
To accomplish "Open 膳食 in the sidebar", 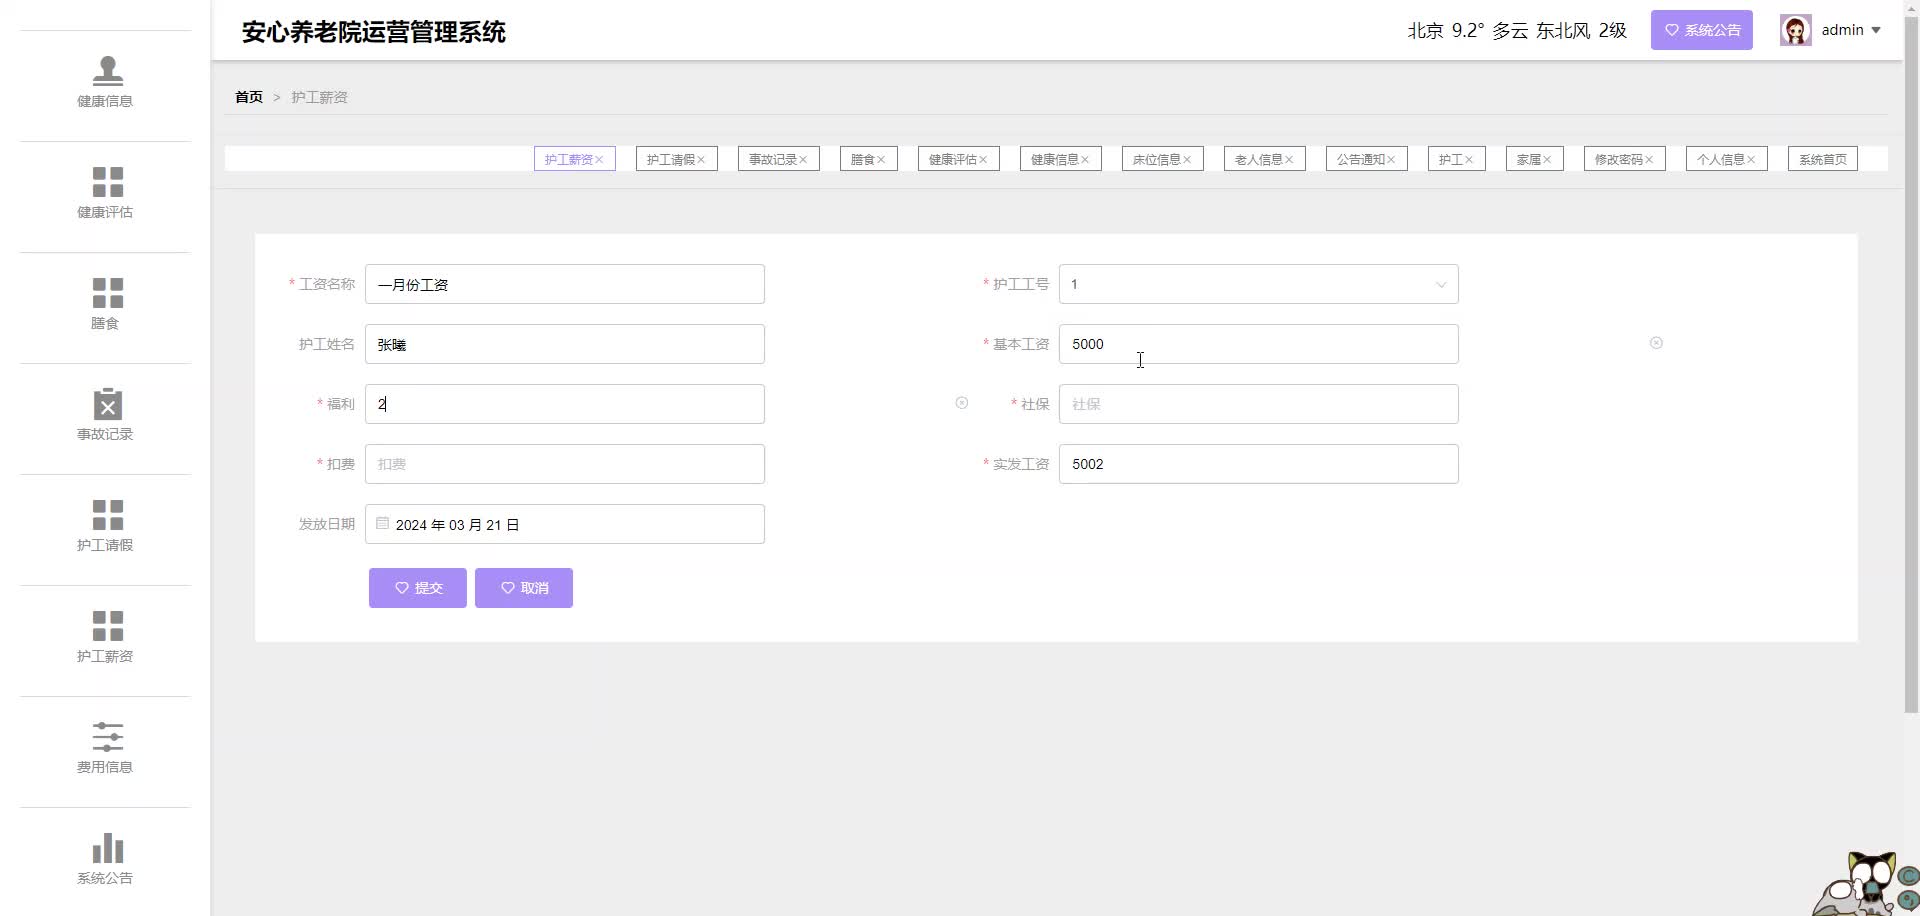I will [105, 304].
